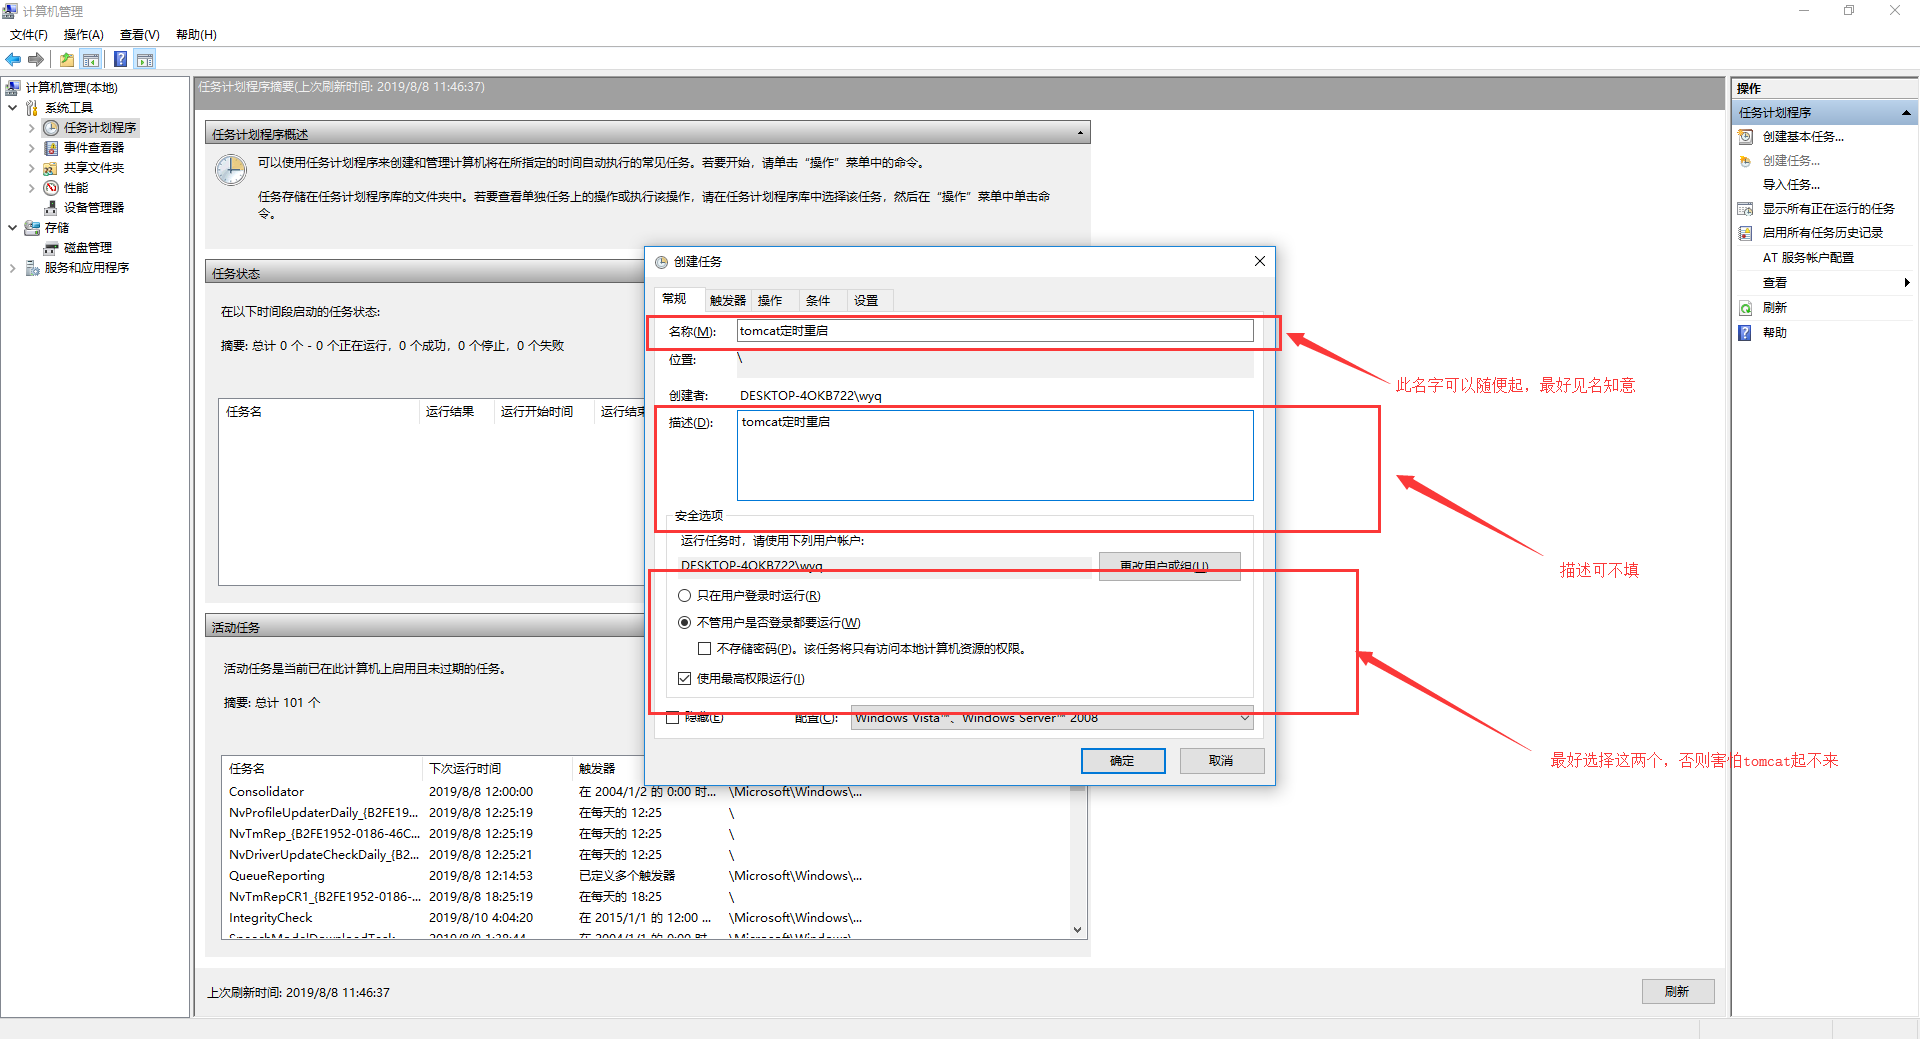Screen dimensions: 1920x1039
Task: Close the 创建任务 dialog
Action: [x=1260, y=262]
